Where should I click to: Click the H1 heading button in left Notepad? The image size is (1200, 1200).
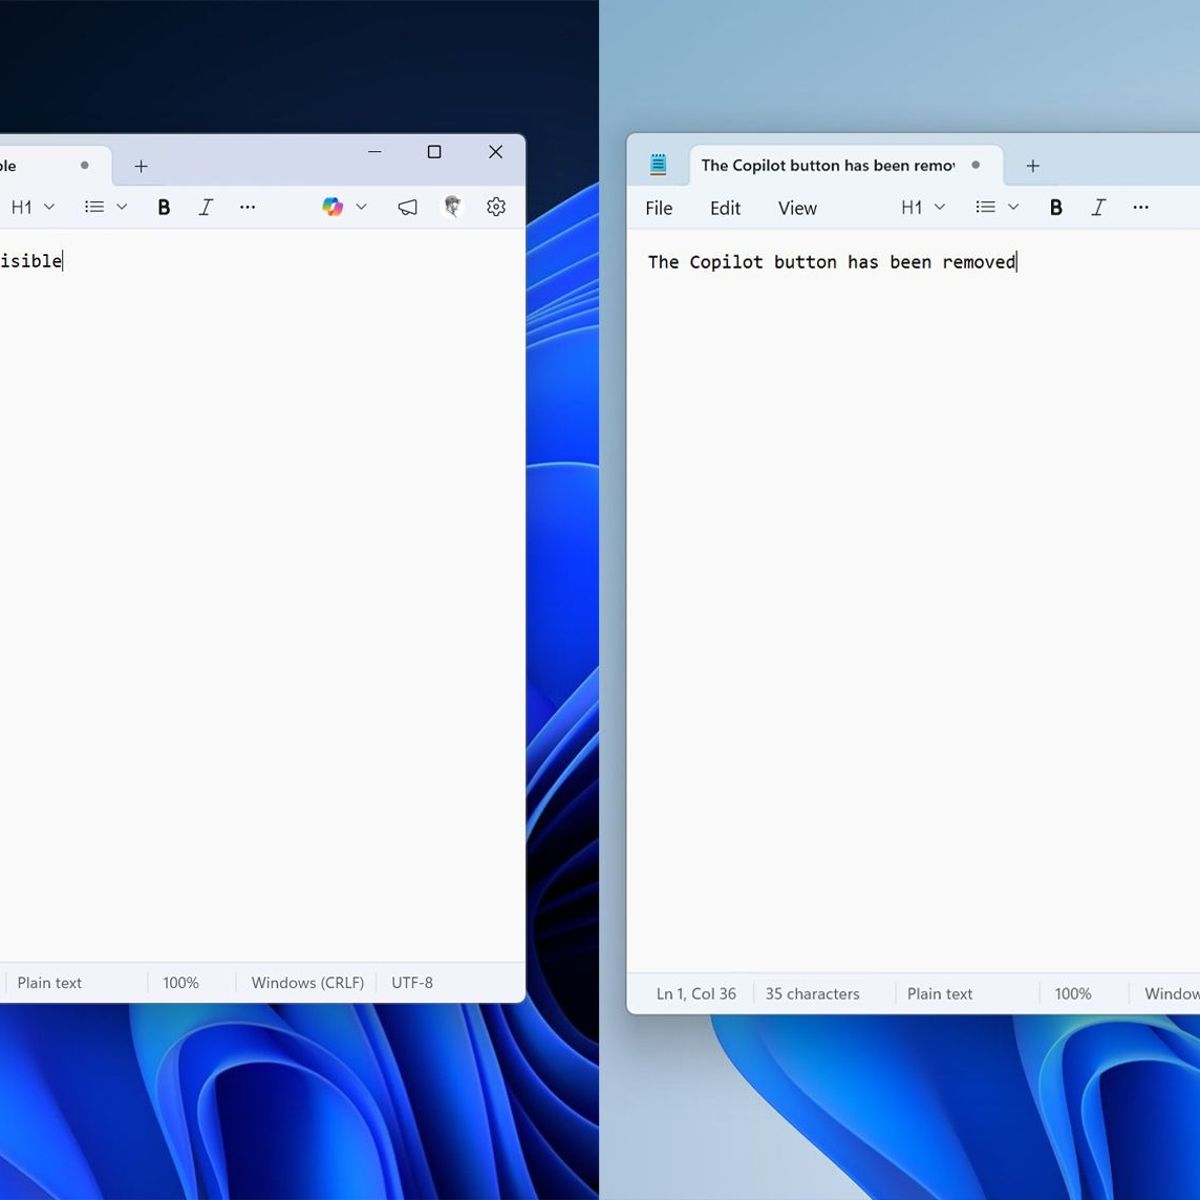(22, 207)
